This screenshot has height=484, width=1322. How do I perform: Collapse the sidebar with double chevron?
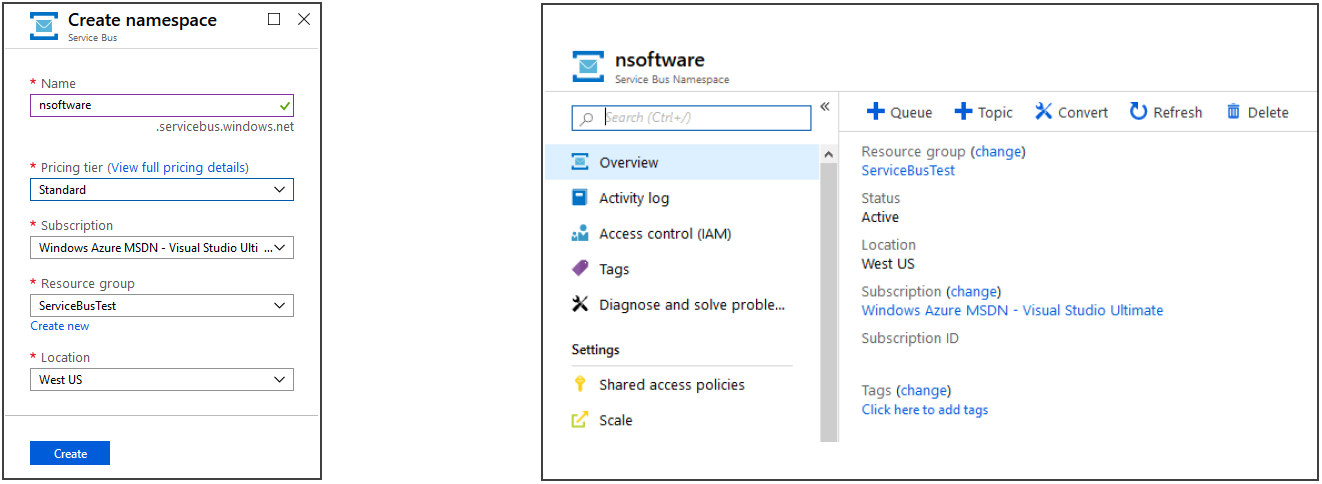pos(825,106)
